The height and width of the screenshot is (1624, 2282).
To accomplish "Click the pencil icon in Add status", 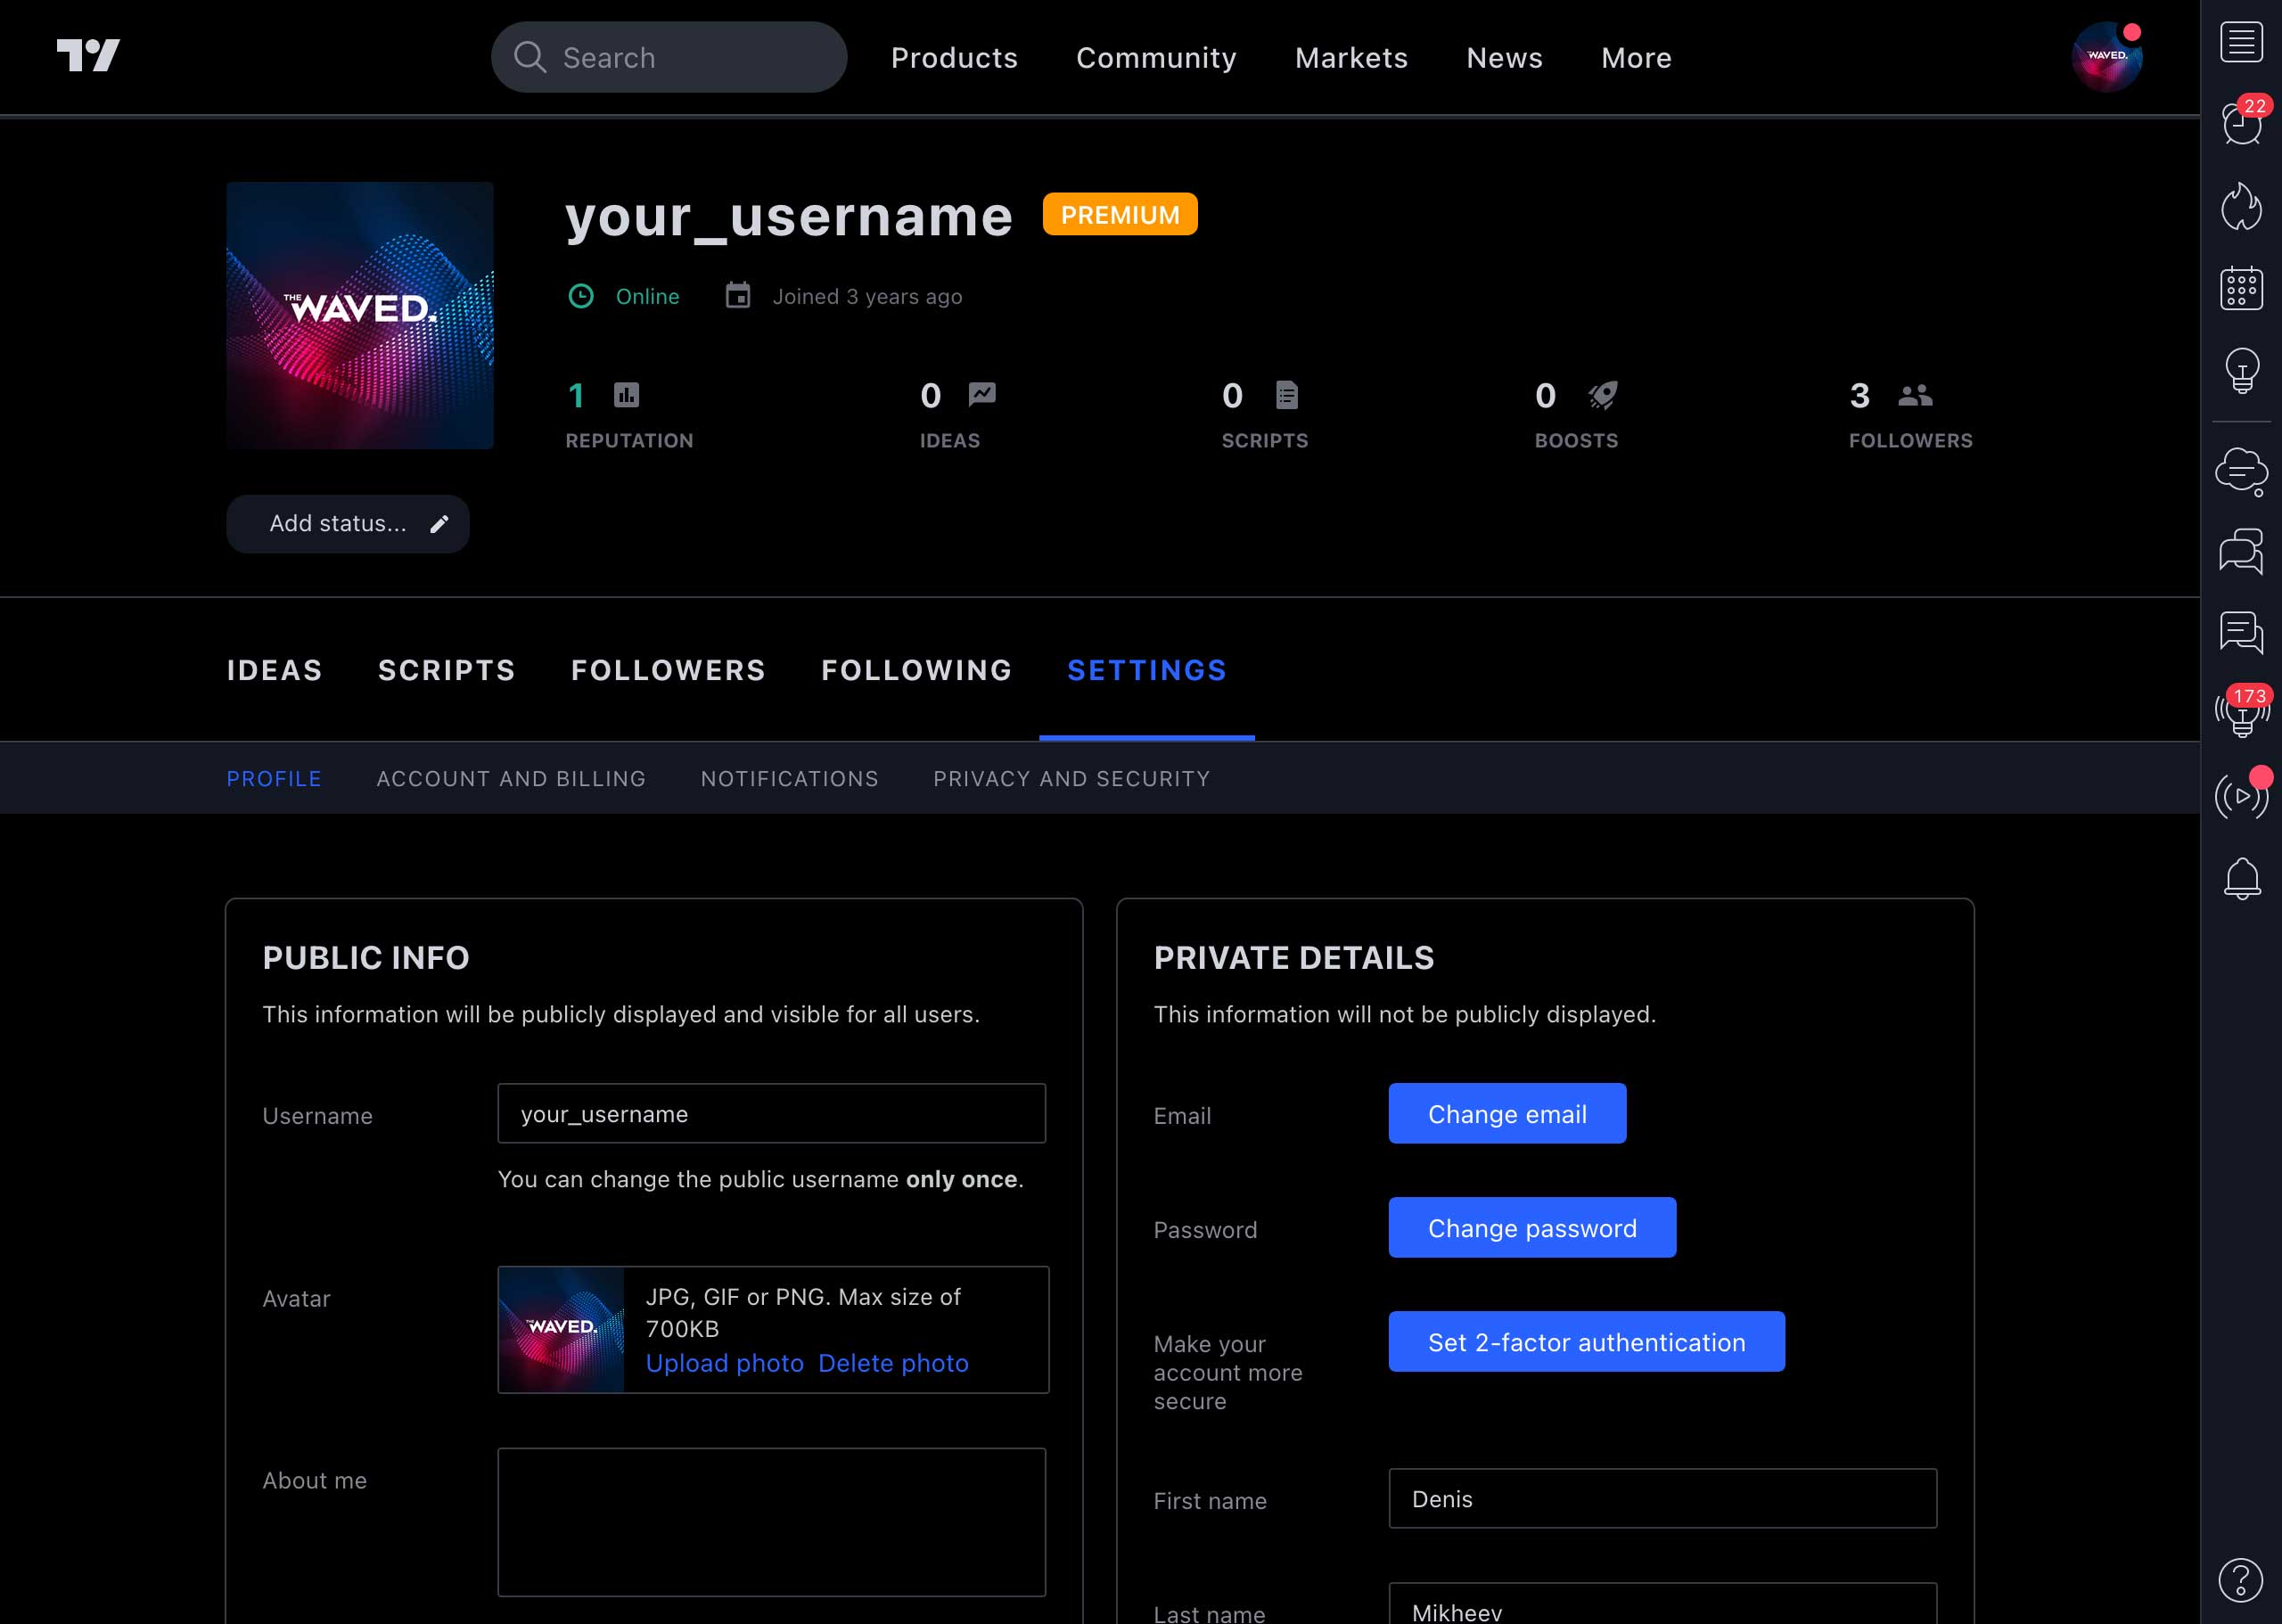I will (439, 524).
